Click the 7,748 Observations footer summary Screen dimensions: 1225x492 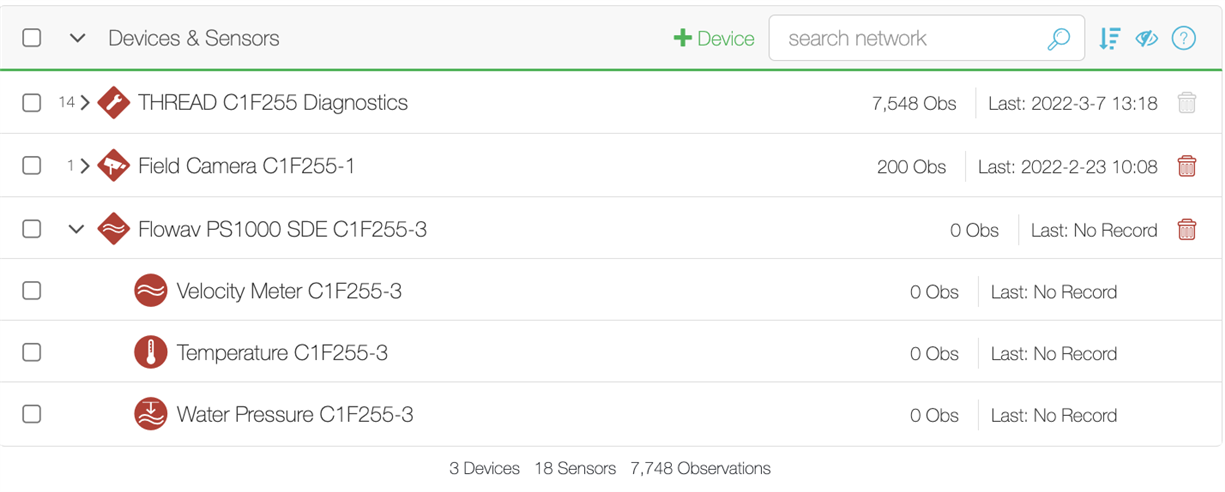(x=701, y=468)
